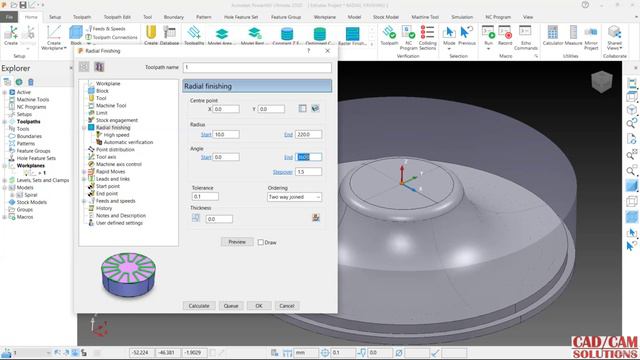This screenshot has height=360, width=640.
Task: Click the Thickness value field
Action: point(219,219)
